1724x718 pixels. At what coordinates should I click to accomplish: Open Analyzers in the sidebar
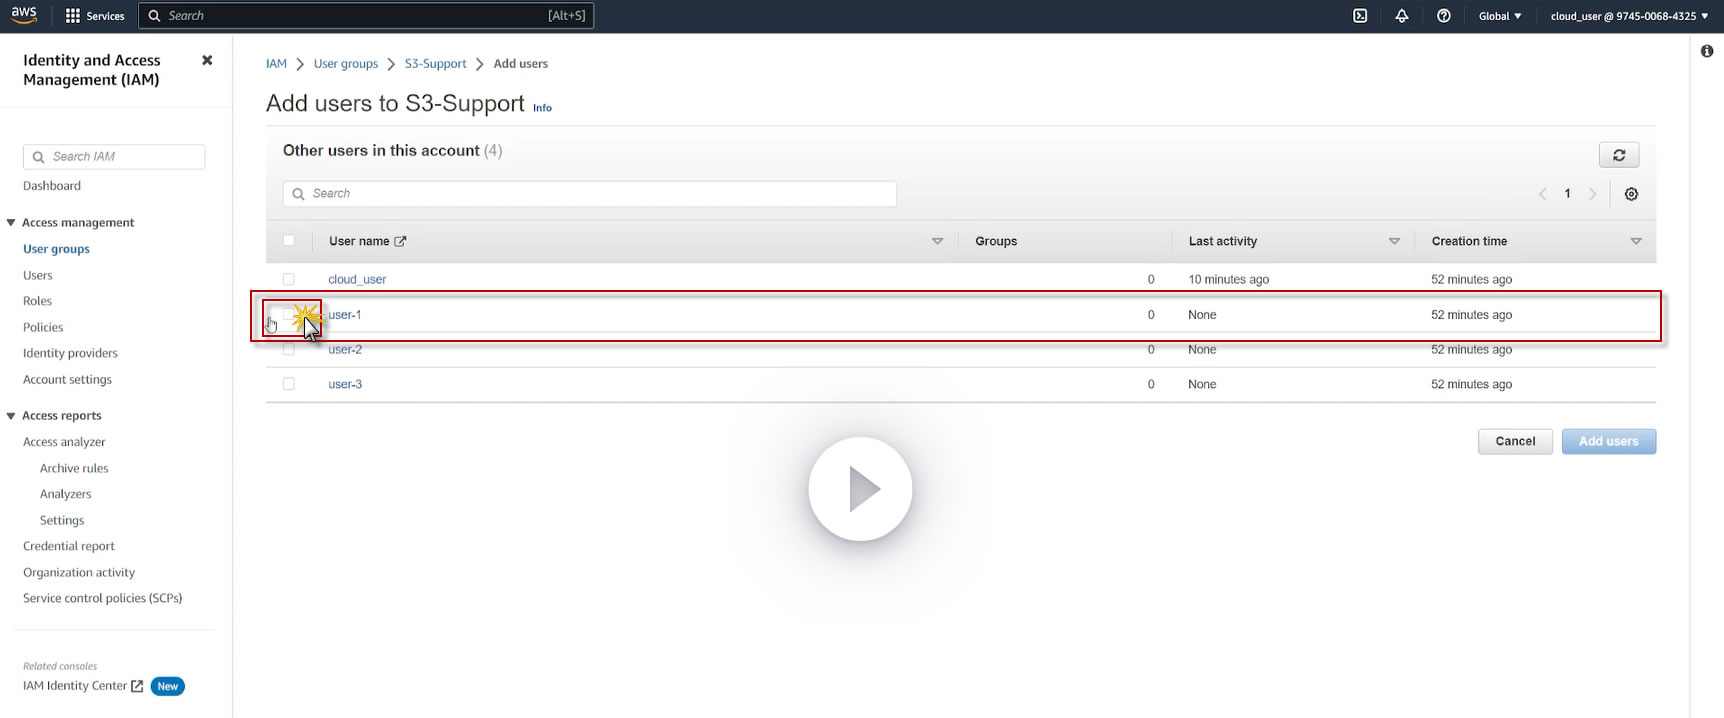65,494
